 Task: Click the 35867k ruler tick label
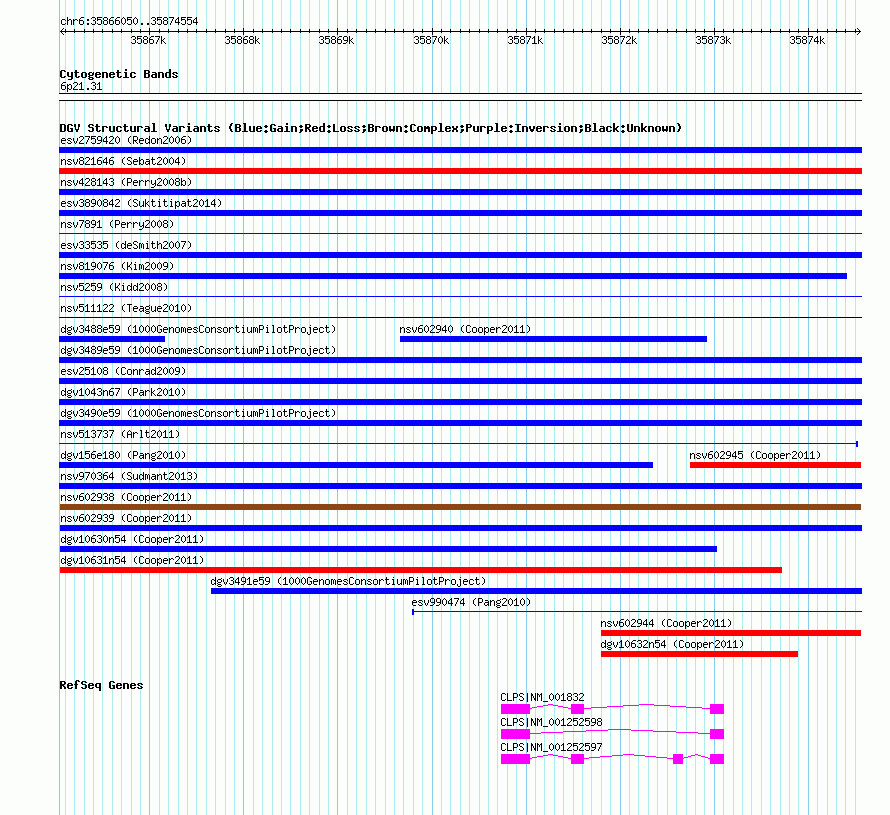click(148, 40)
